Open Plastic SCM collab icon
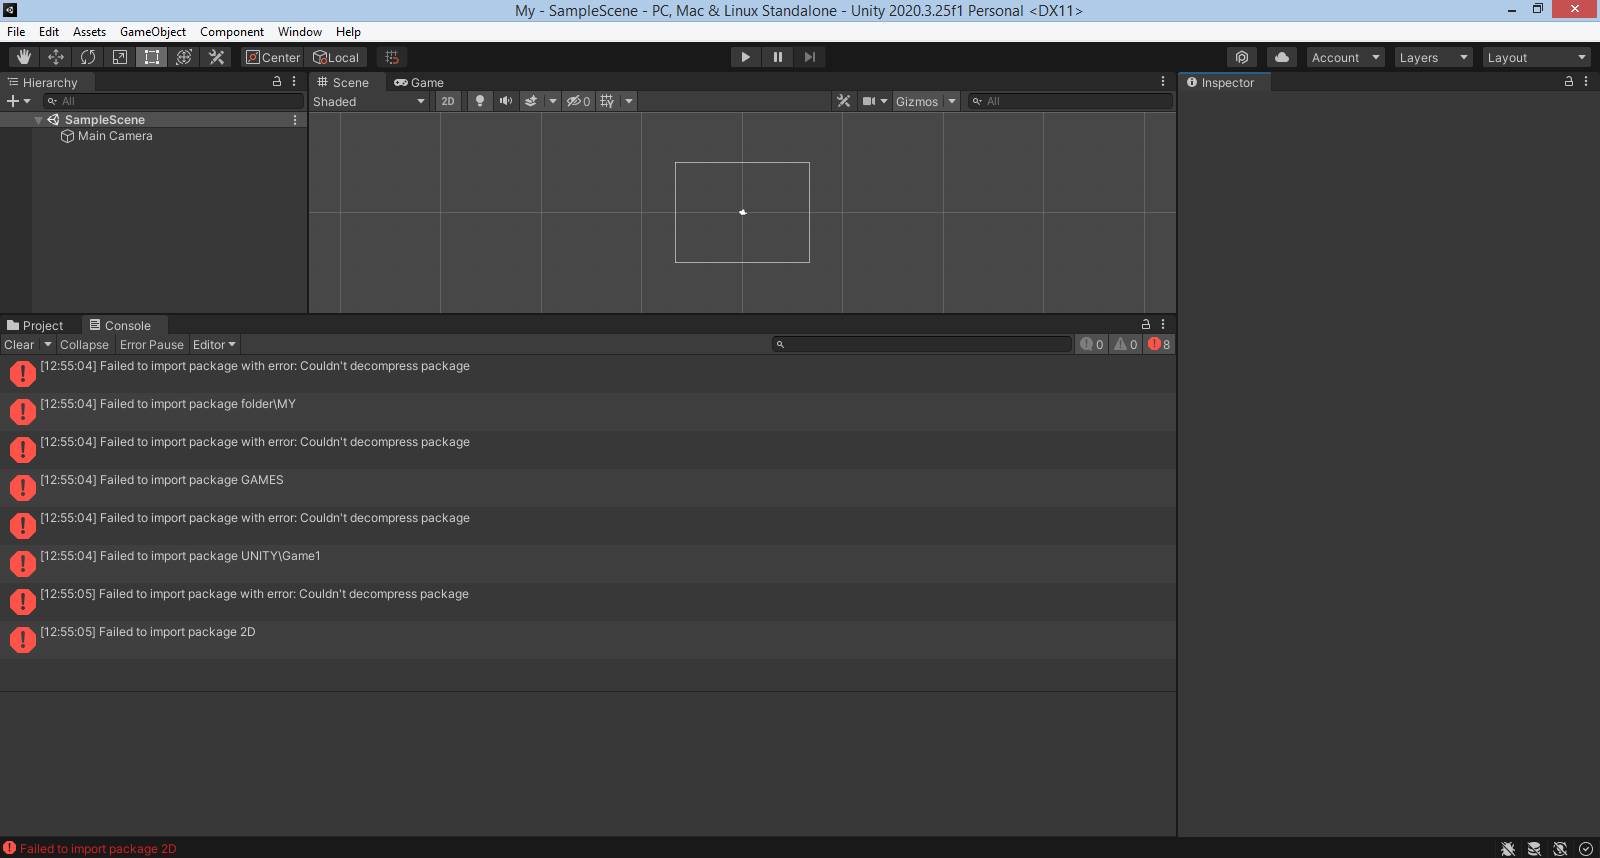This screenshot has width=1600, height=858. click(x=1242, y=57)
